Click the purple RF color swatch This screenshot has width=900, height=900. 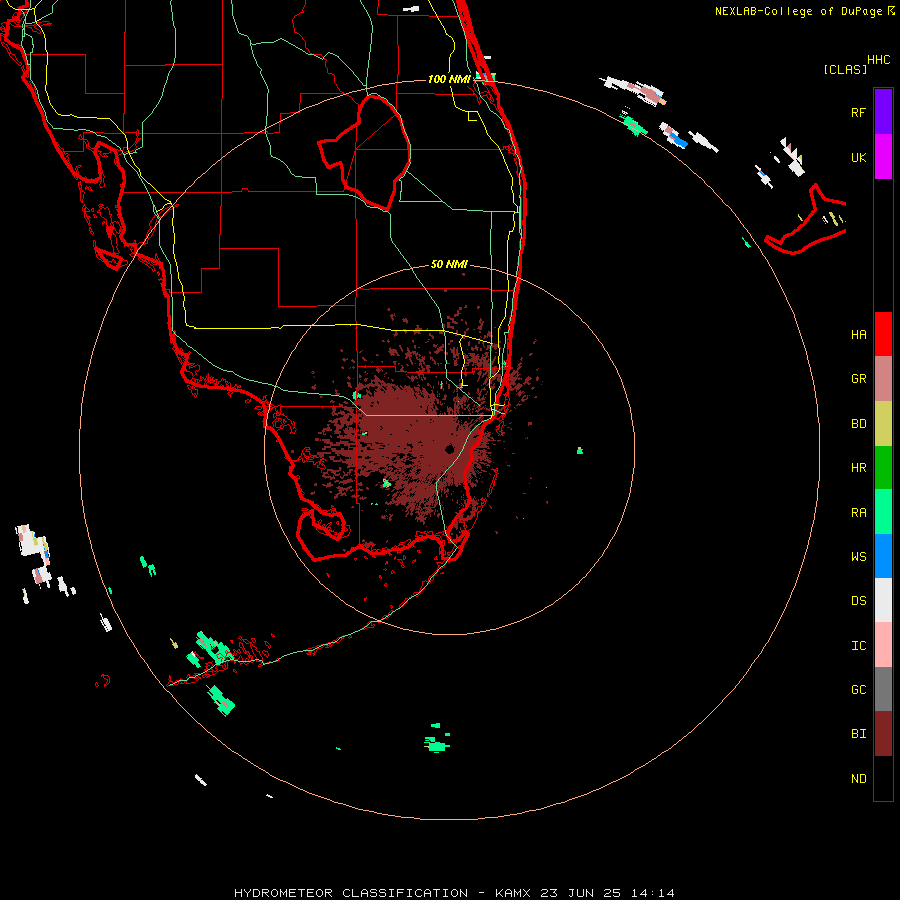point(883,112)
